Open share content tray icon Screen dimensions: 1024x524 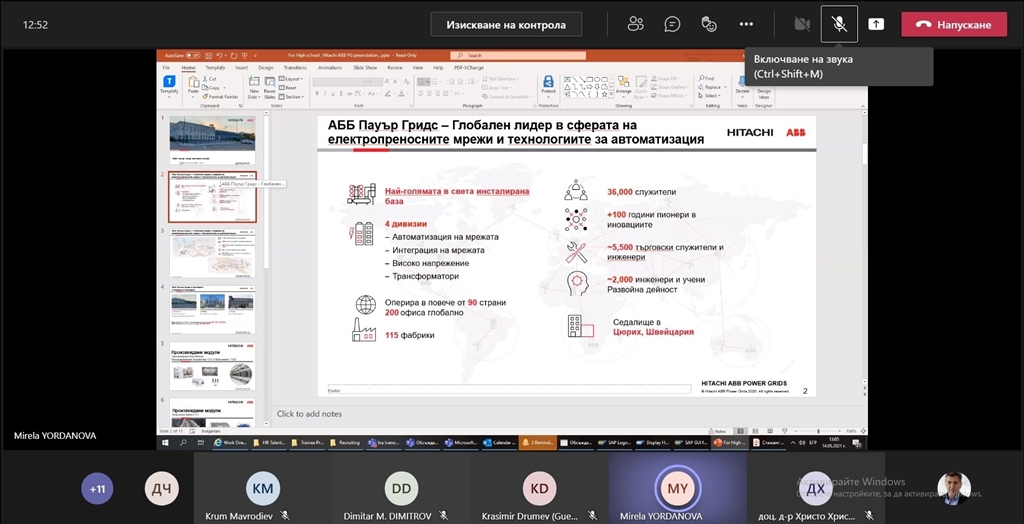click(876, 24)
